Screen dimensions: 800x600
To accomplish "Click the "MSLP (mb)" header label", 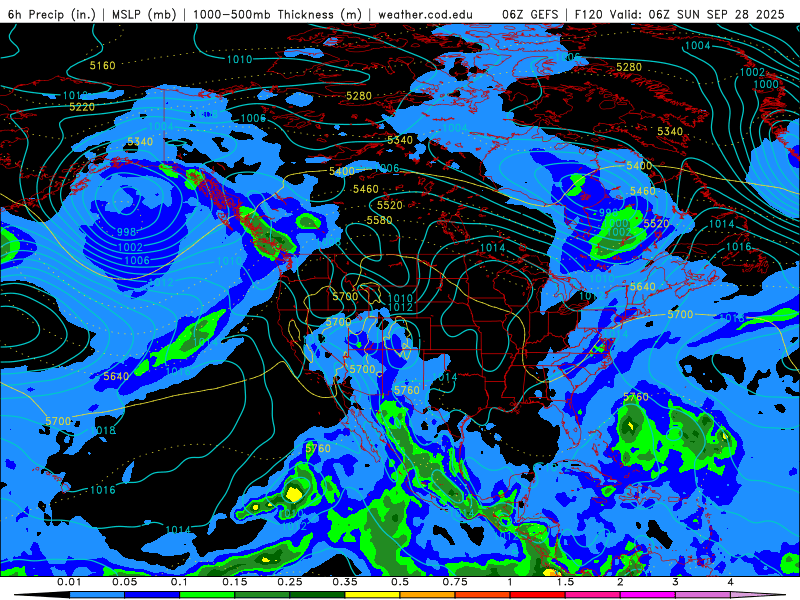I will pyautogui.click(x=143, y=14).
